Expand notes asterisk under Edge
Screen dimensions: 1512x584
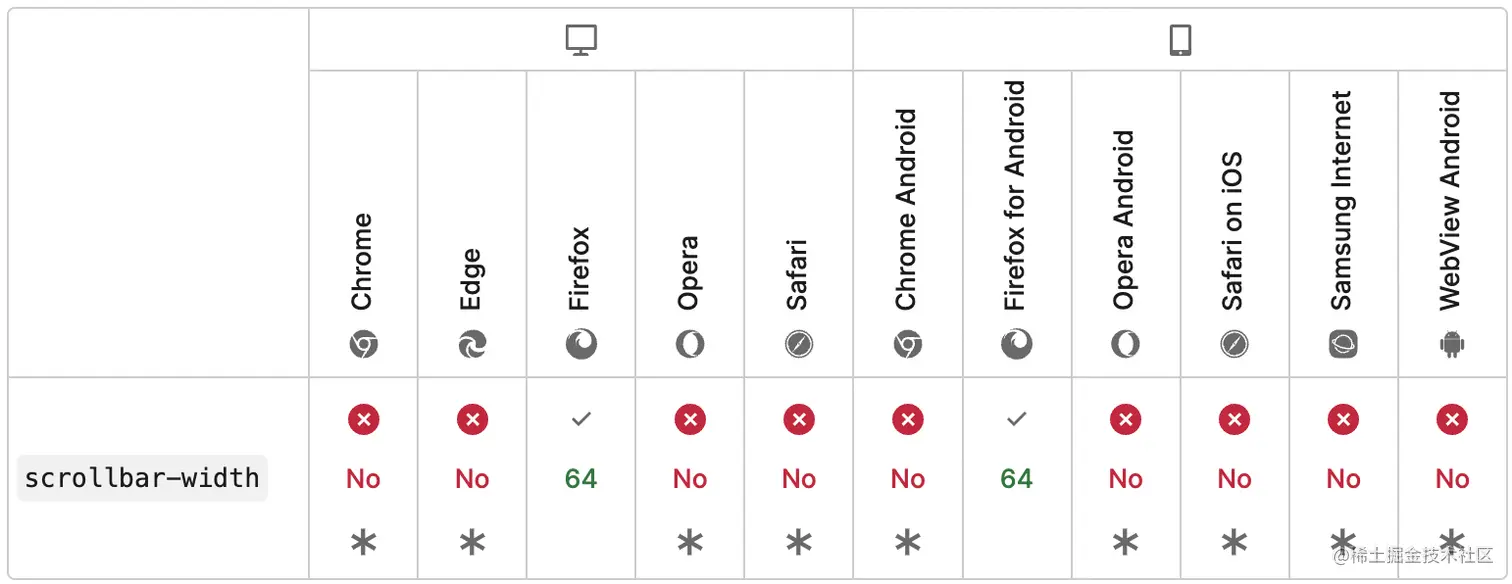(472, 543)
